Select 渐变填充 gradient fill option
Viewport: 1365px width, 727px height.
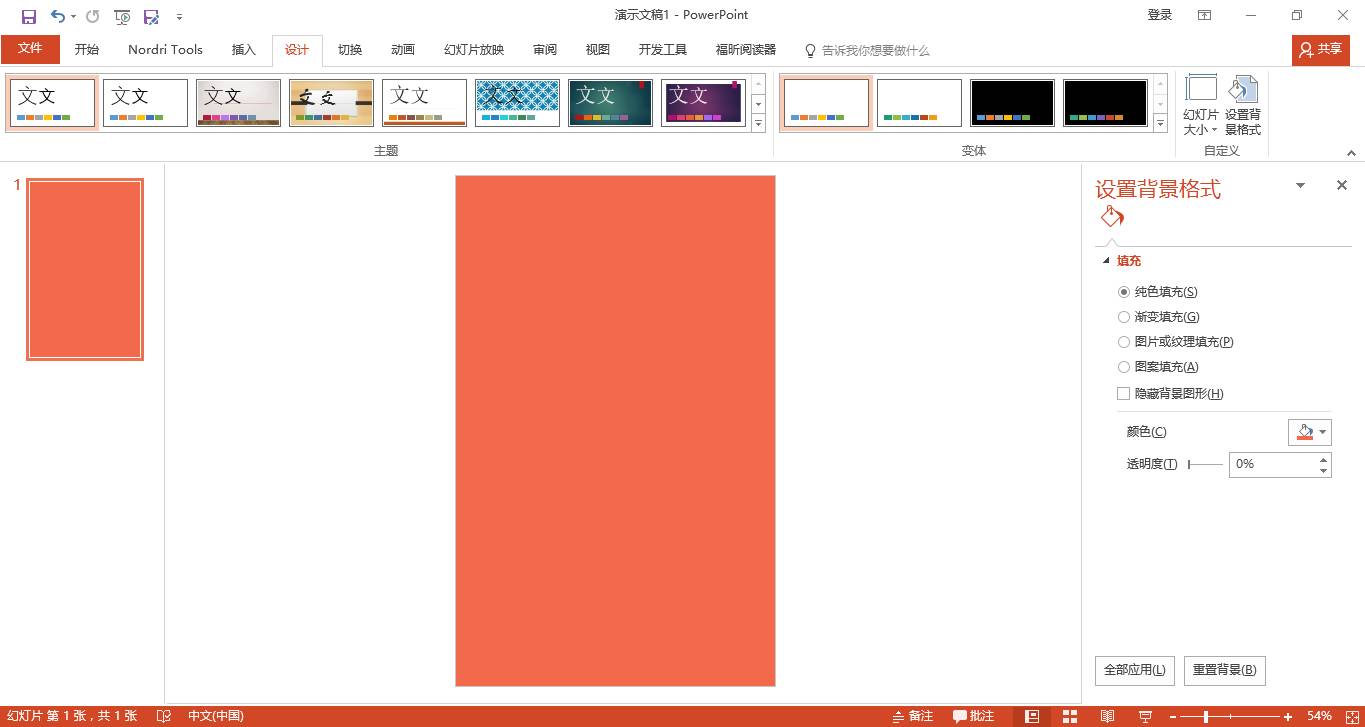[x=1124, y=317]
